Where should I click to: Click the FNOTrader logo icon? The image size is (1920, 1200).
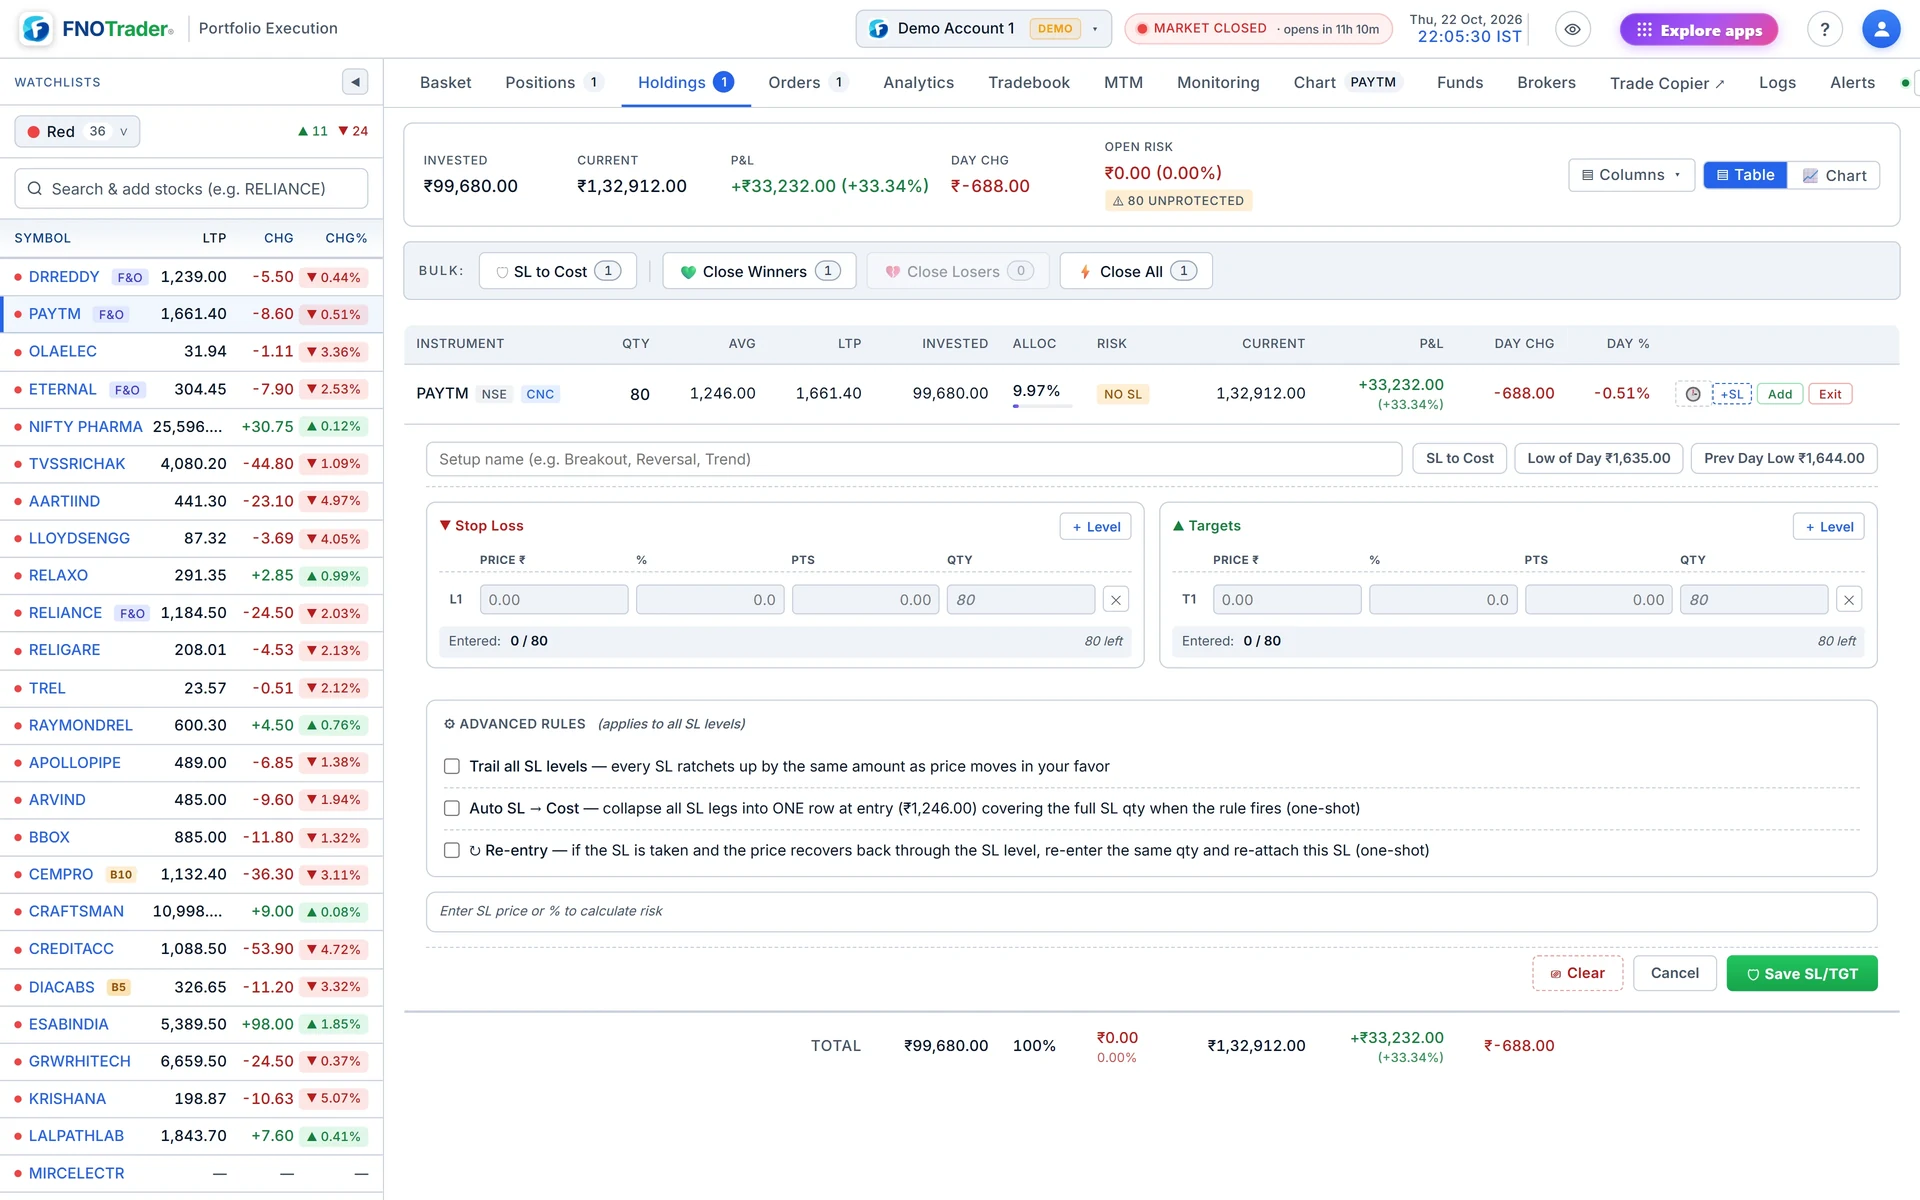coord(36,29)
